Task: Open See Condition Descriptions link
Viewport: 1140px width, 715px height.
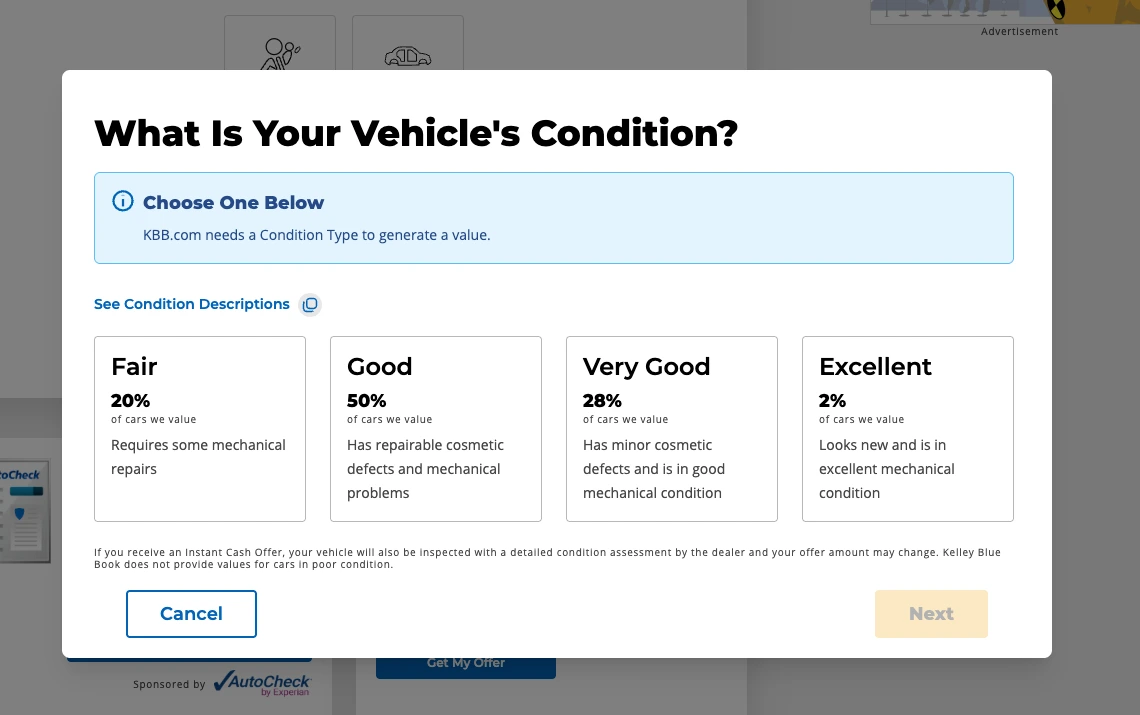Action: coord(192,304)
